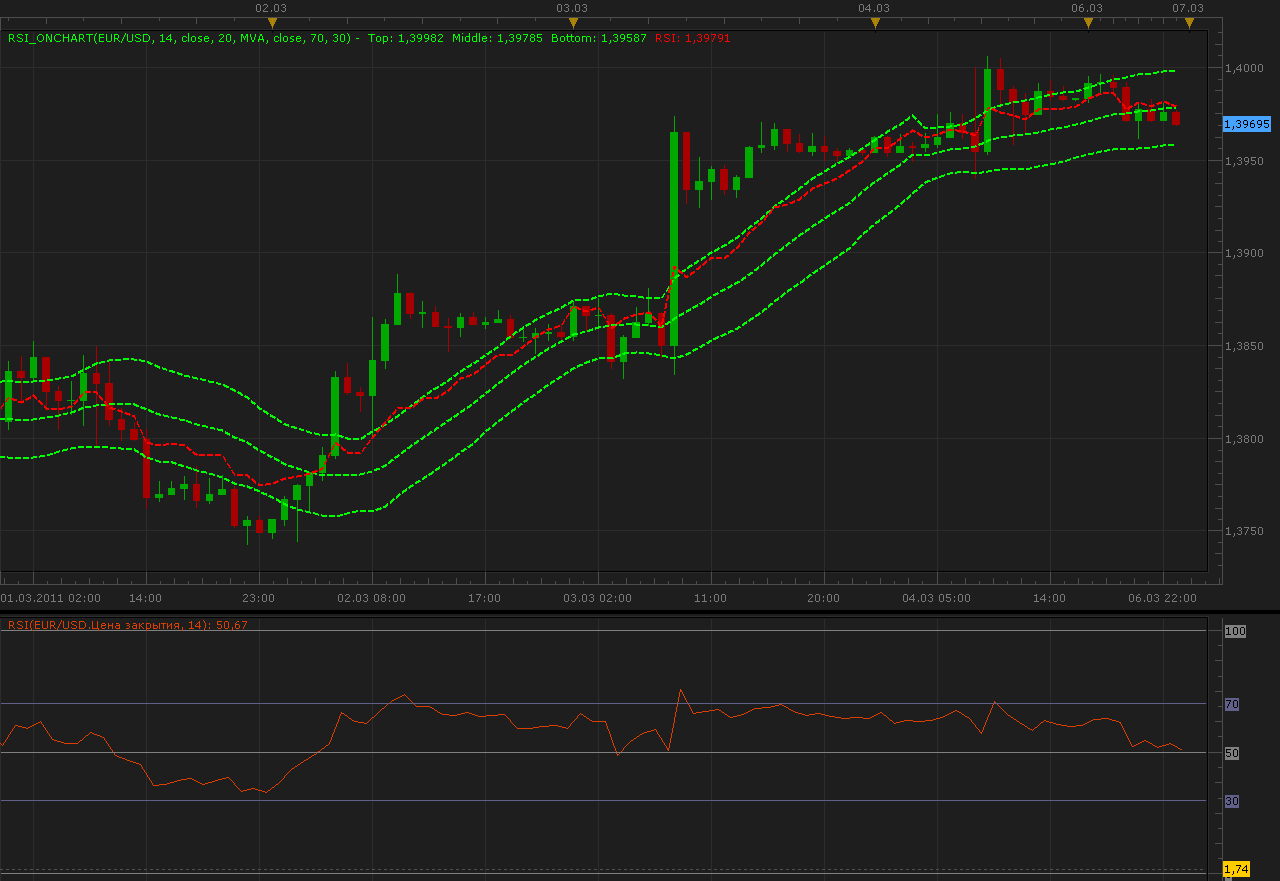This screenshot has width=1280, height=881.
Task: Click the RSI overbought level label 70
Action: (x=1232, y=704)
